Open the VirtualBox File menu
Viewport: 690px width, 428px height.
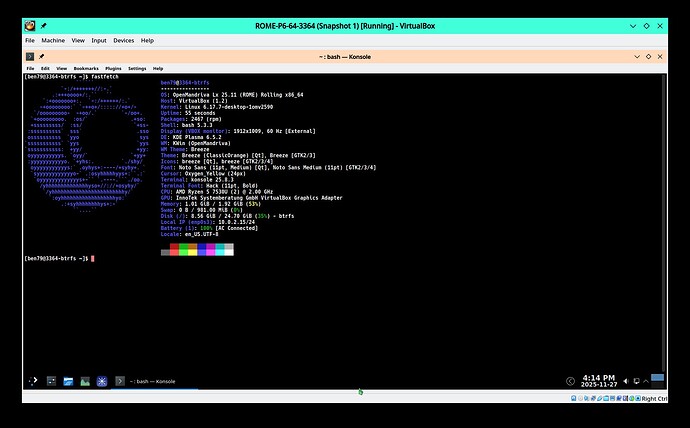[x=29, y=40]
